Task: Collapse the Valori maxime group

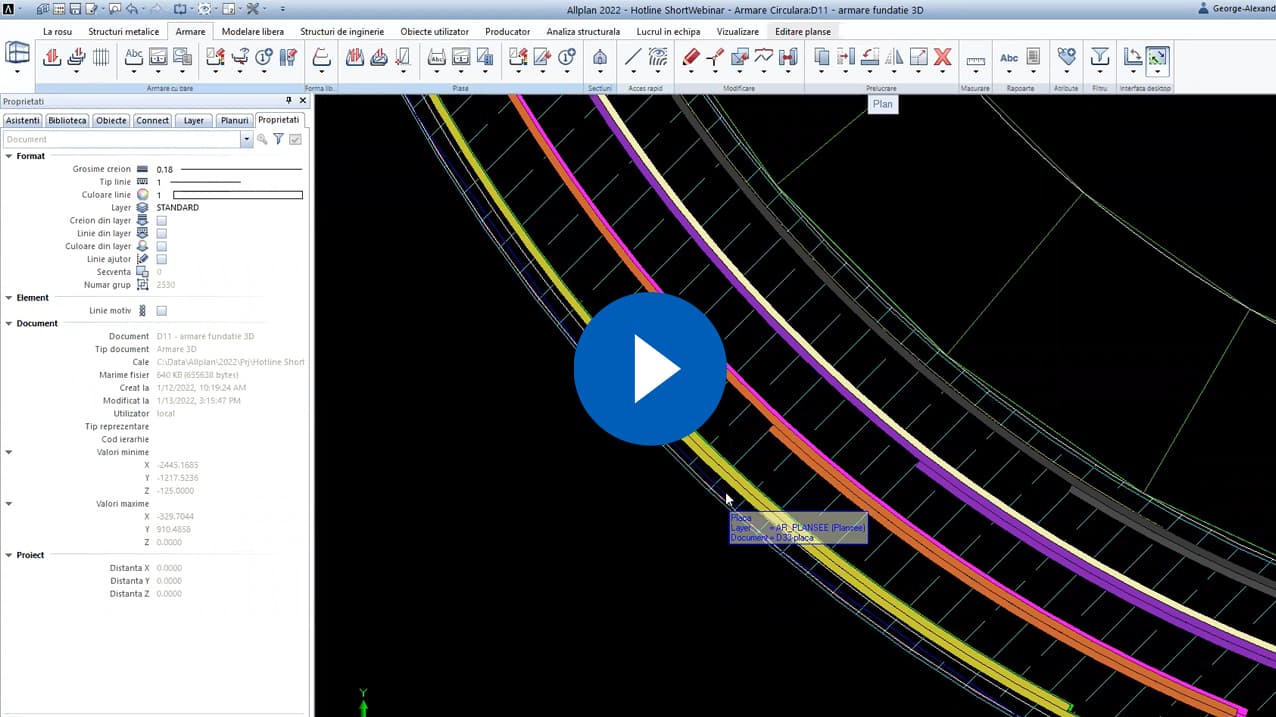Action: tap(9, 504)
